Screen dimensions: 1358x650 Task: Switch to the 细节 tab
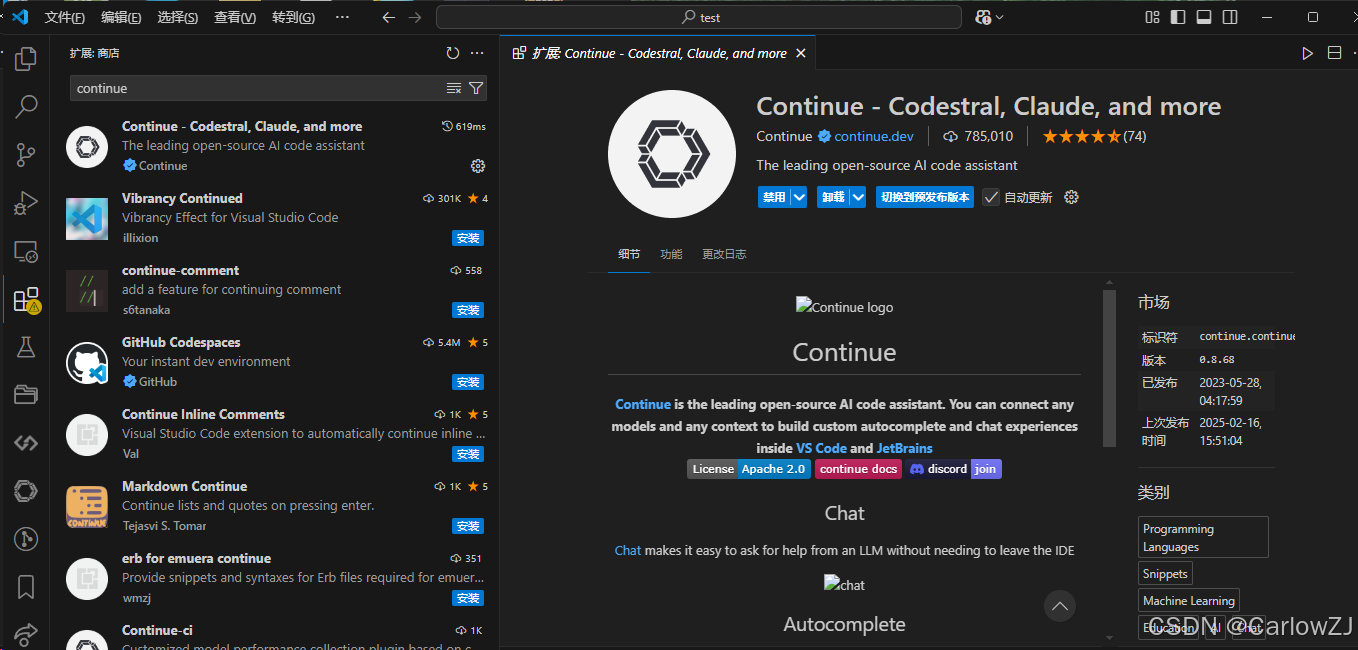(x=629, y=254)
